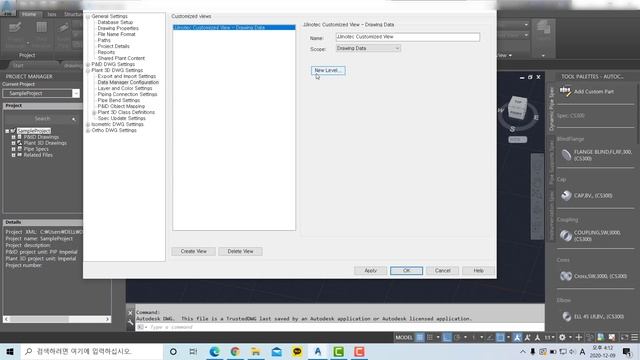
Task: Expand the Related Files tree node
Action: (x=13, y=155)
